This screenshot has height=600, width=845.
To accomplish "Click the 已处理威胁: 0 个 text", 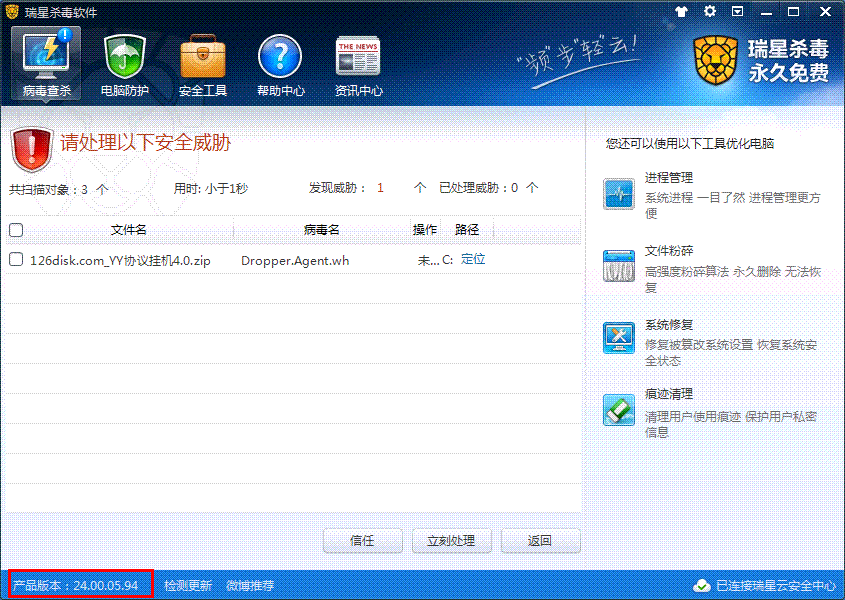I will [x=488, y=188].
